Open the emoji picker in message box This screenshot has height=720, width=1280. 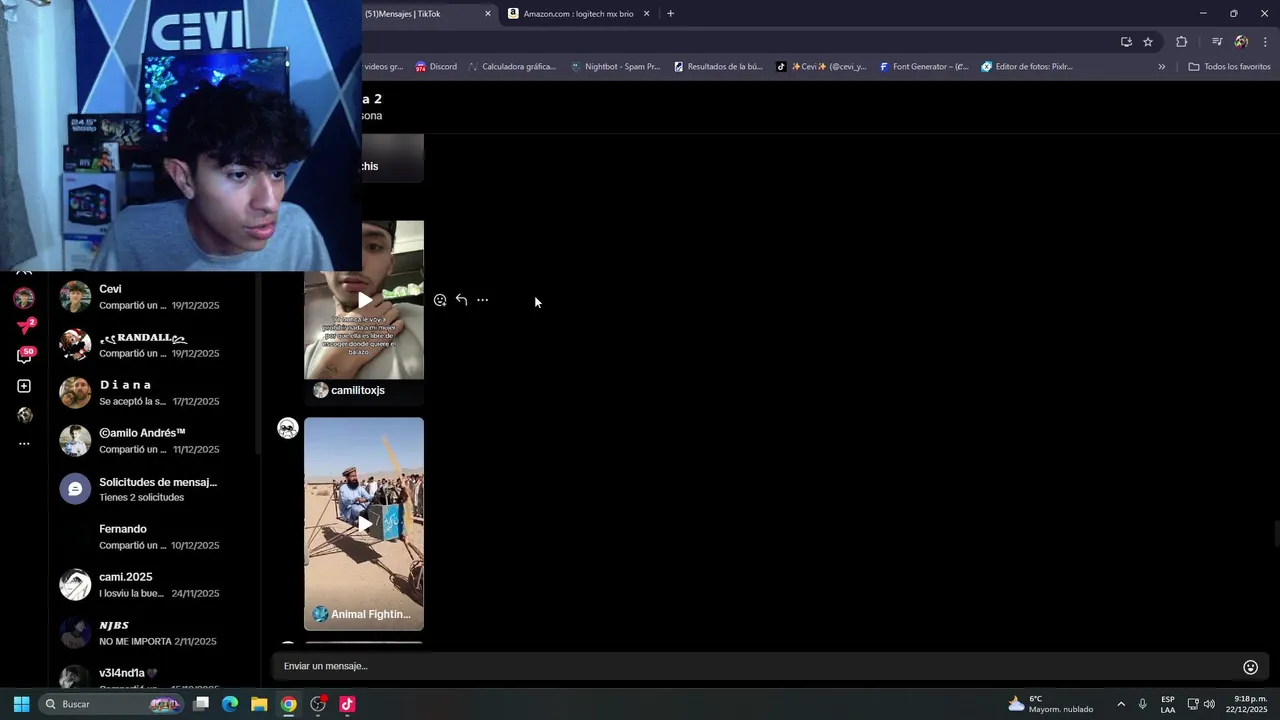[1250, 667]
